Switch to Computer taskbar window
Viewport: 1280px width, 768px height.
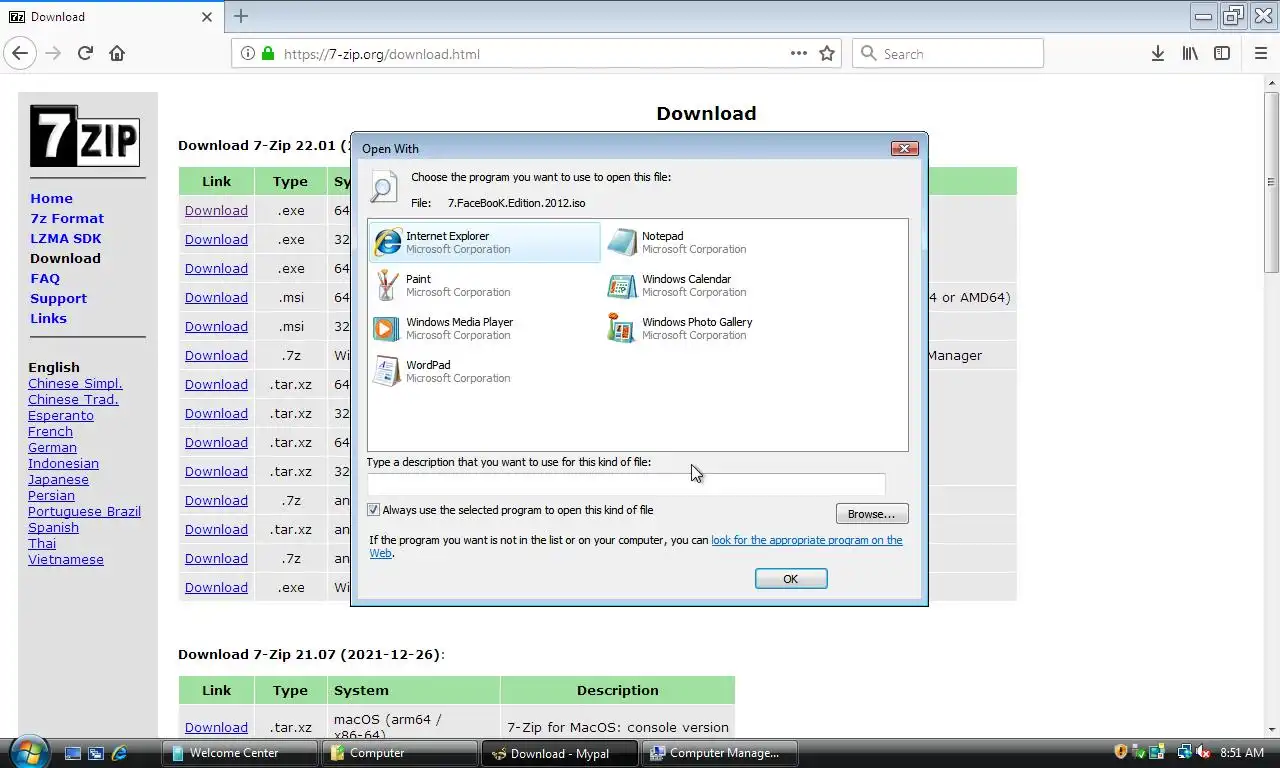pos(400,753)
